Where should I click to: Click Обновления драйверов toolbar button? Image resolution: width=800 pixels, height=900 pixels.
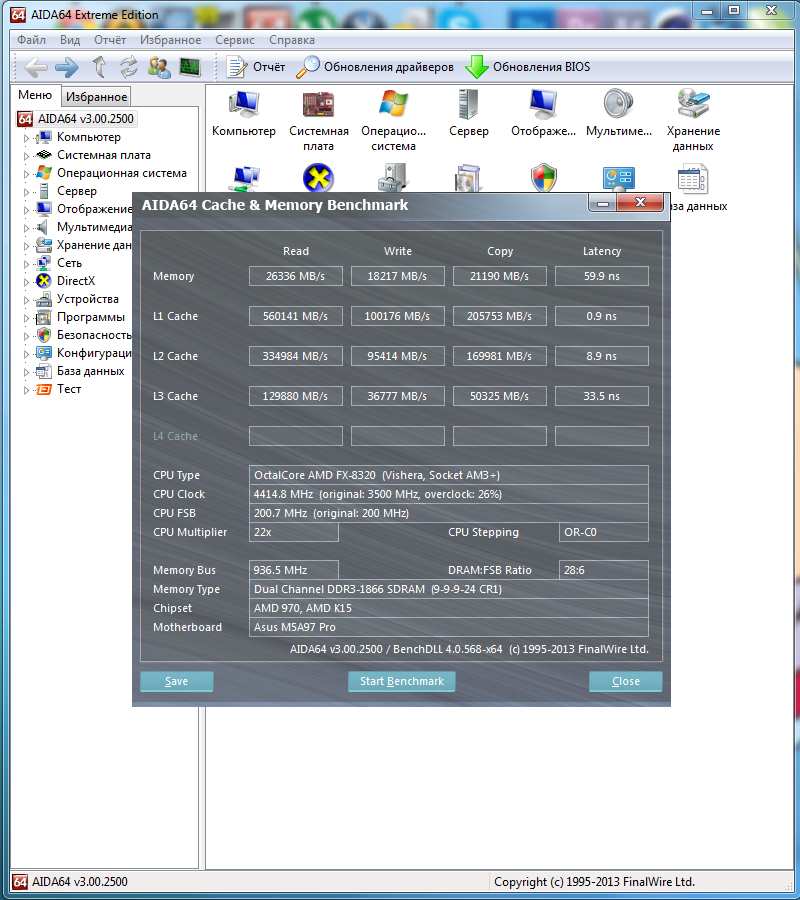pos(375,67)
